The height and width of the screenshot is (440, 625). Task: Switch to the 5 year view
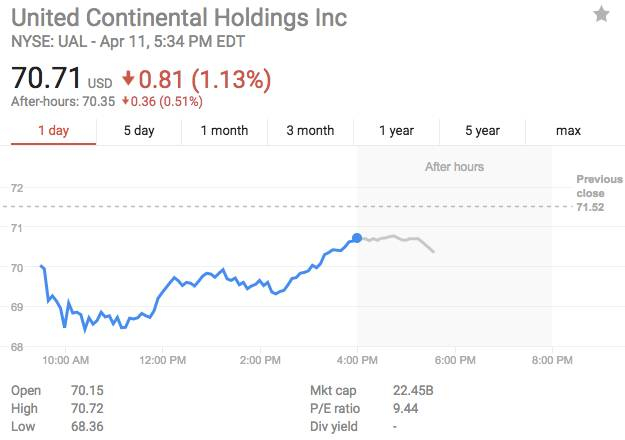[x=482, y=131]
